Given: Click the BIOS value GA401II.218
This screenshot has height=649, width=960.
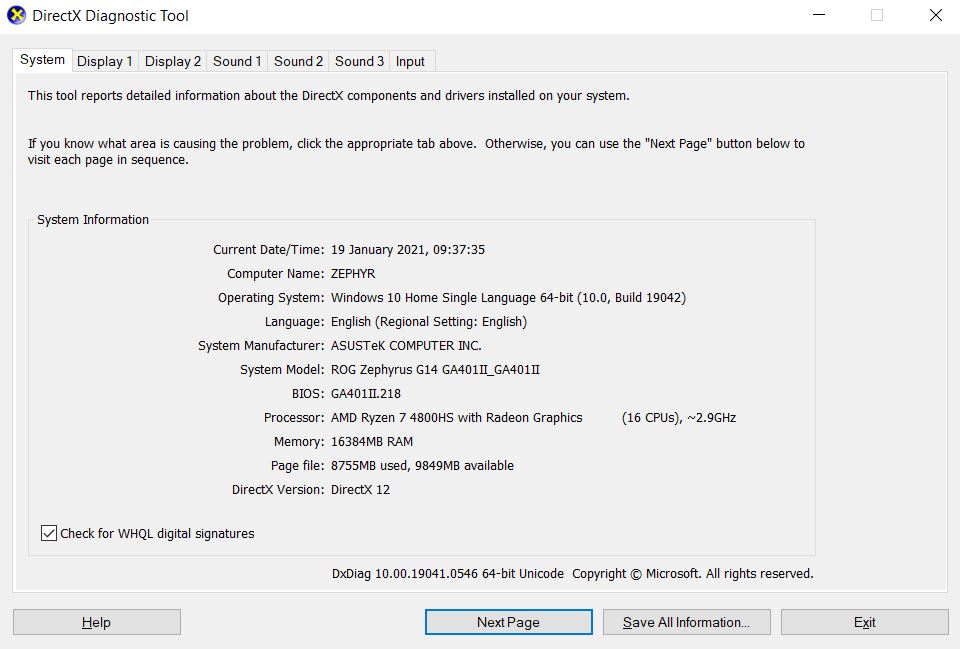Looking at the screenshot, I should click(x=366, y=394).
